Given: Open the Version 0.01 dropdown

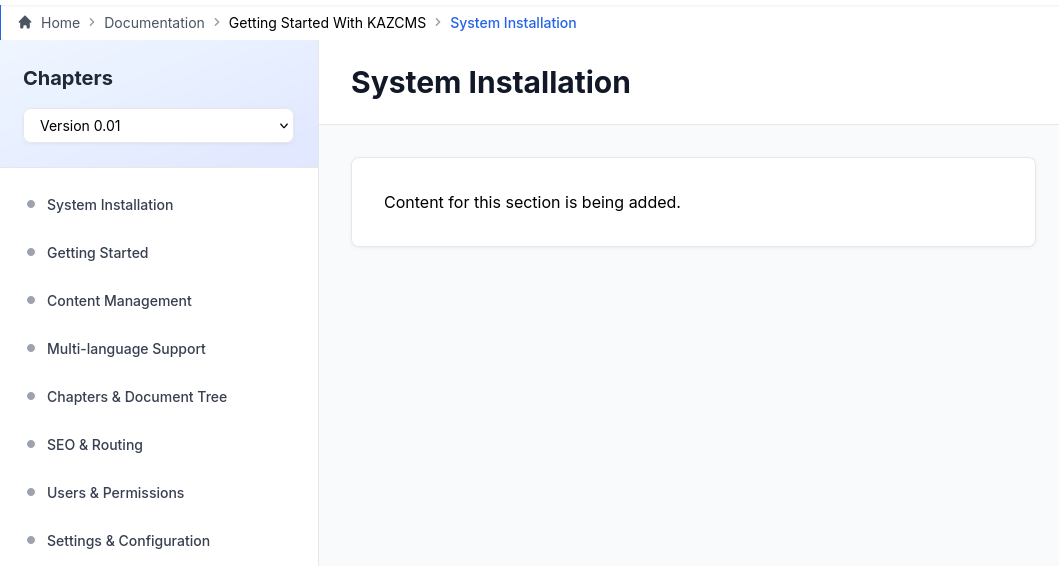Looking at the screenshot, I should [x=158, y=126].
